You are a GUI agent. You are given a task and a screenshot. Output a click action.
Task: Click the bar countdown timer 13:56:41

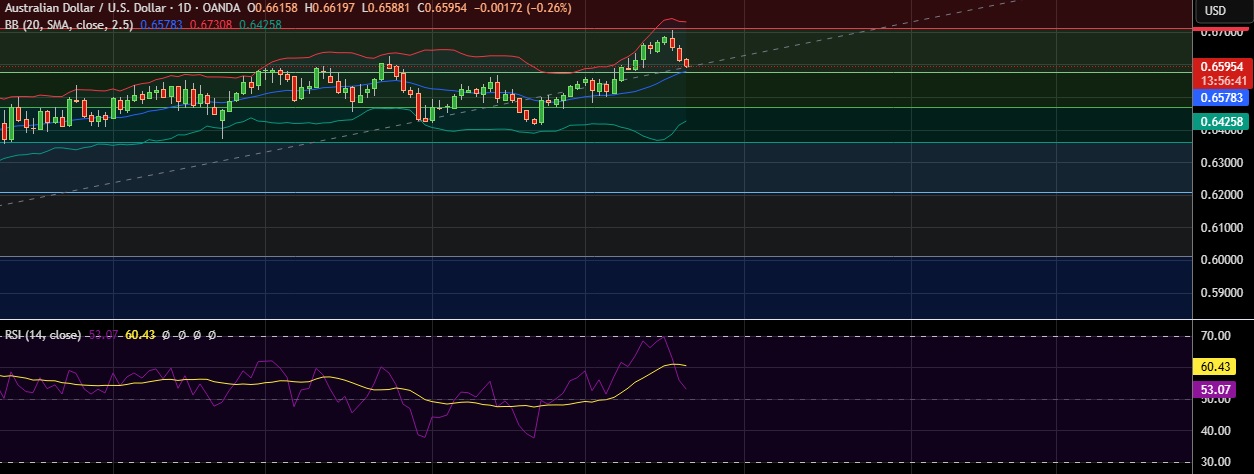click(1222, 81)
